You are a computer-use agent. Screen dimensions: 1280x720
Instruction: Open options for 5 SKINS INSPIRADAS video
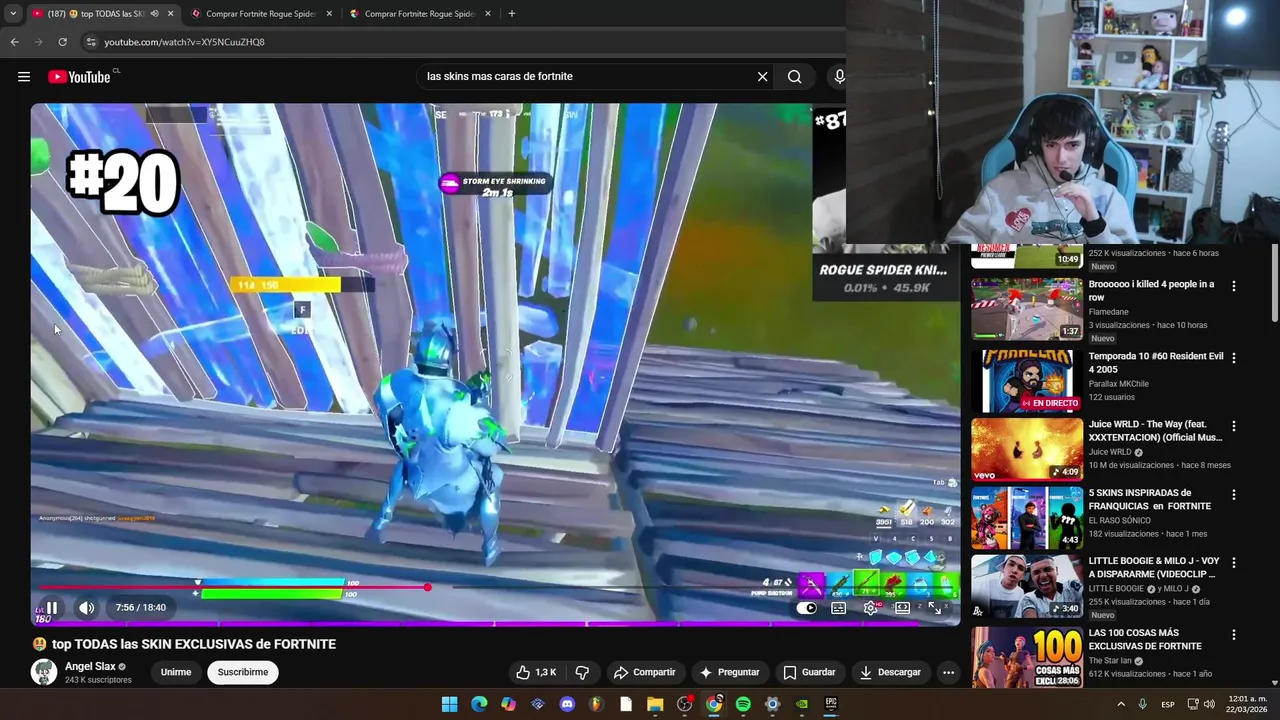(x=1233, y=495)
